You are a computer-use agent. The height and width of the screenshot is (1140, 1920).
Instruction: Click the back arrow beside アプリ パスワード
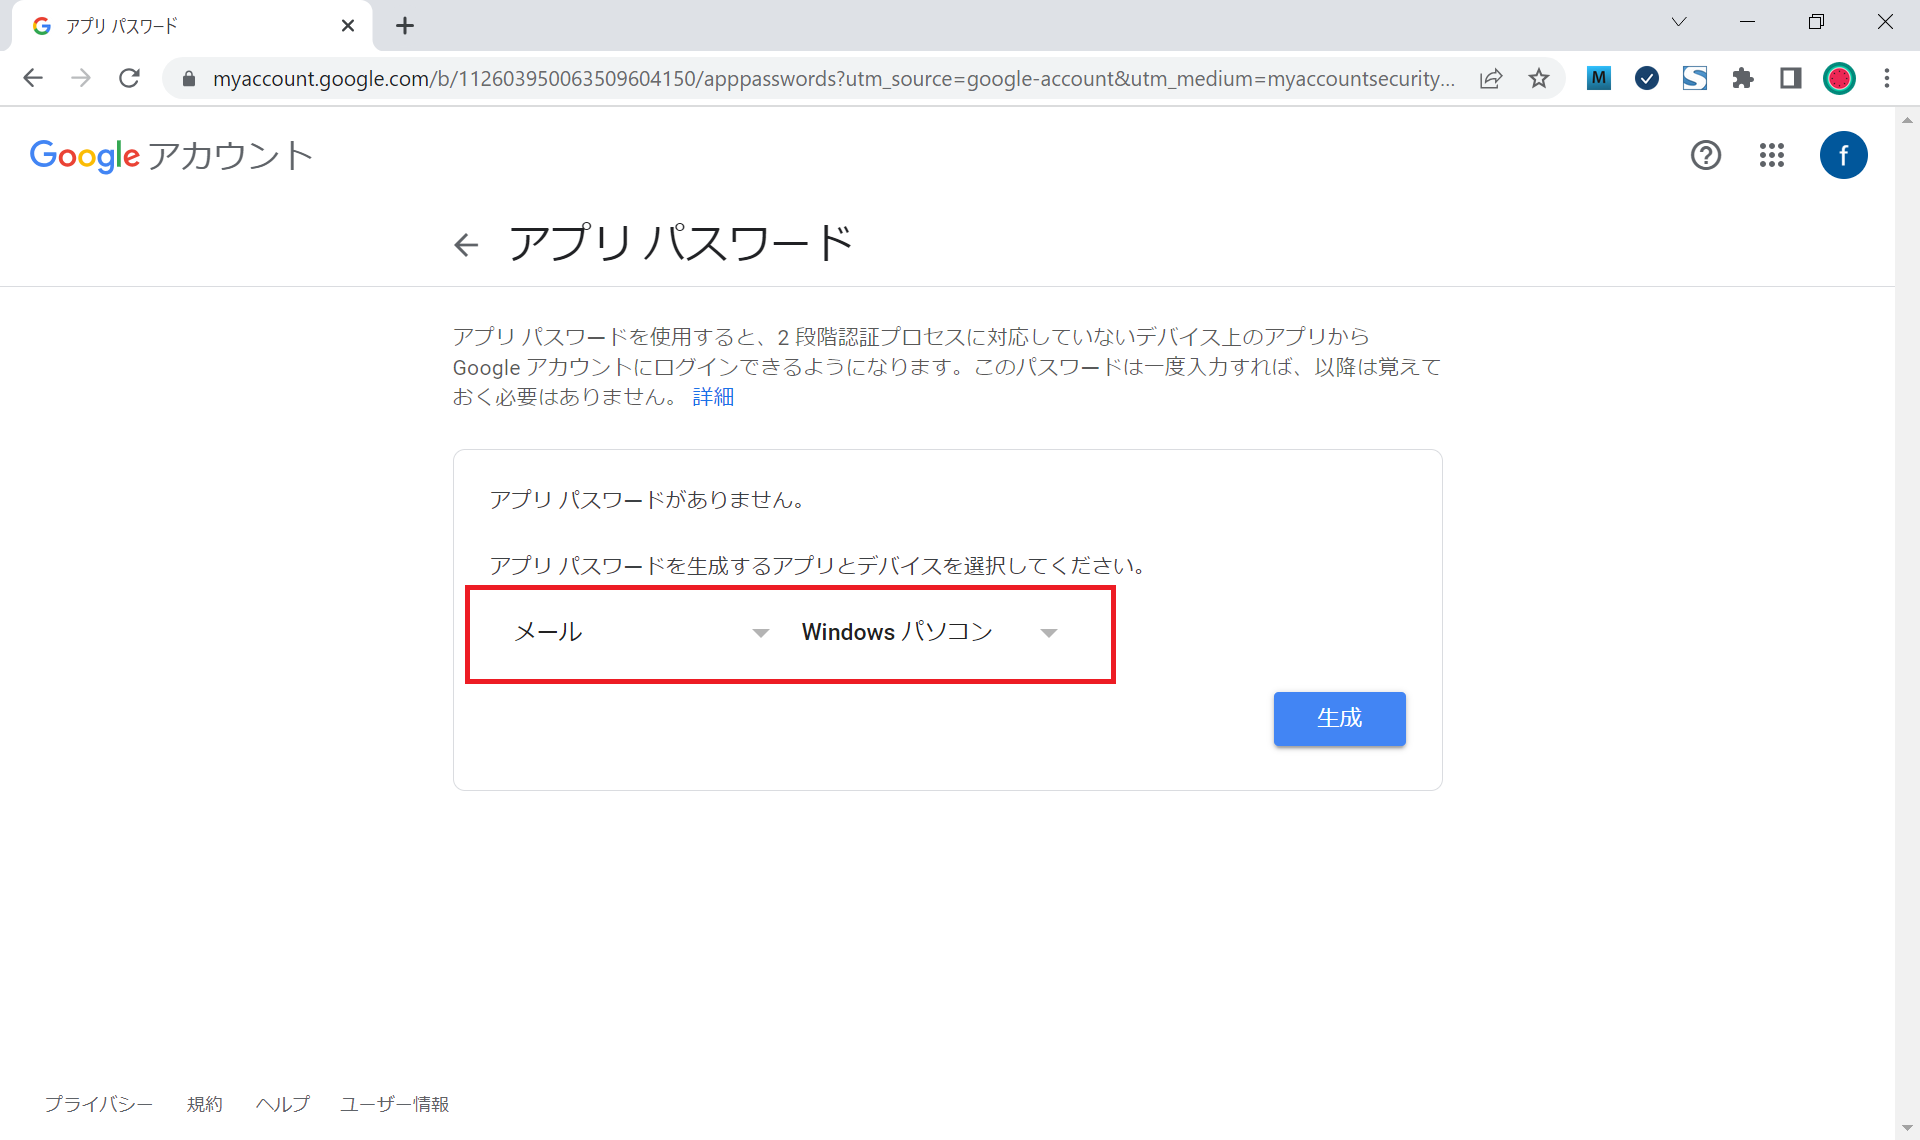(466, 245)
